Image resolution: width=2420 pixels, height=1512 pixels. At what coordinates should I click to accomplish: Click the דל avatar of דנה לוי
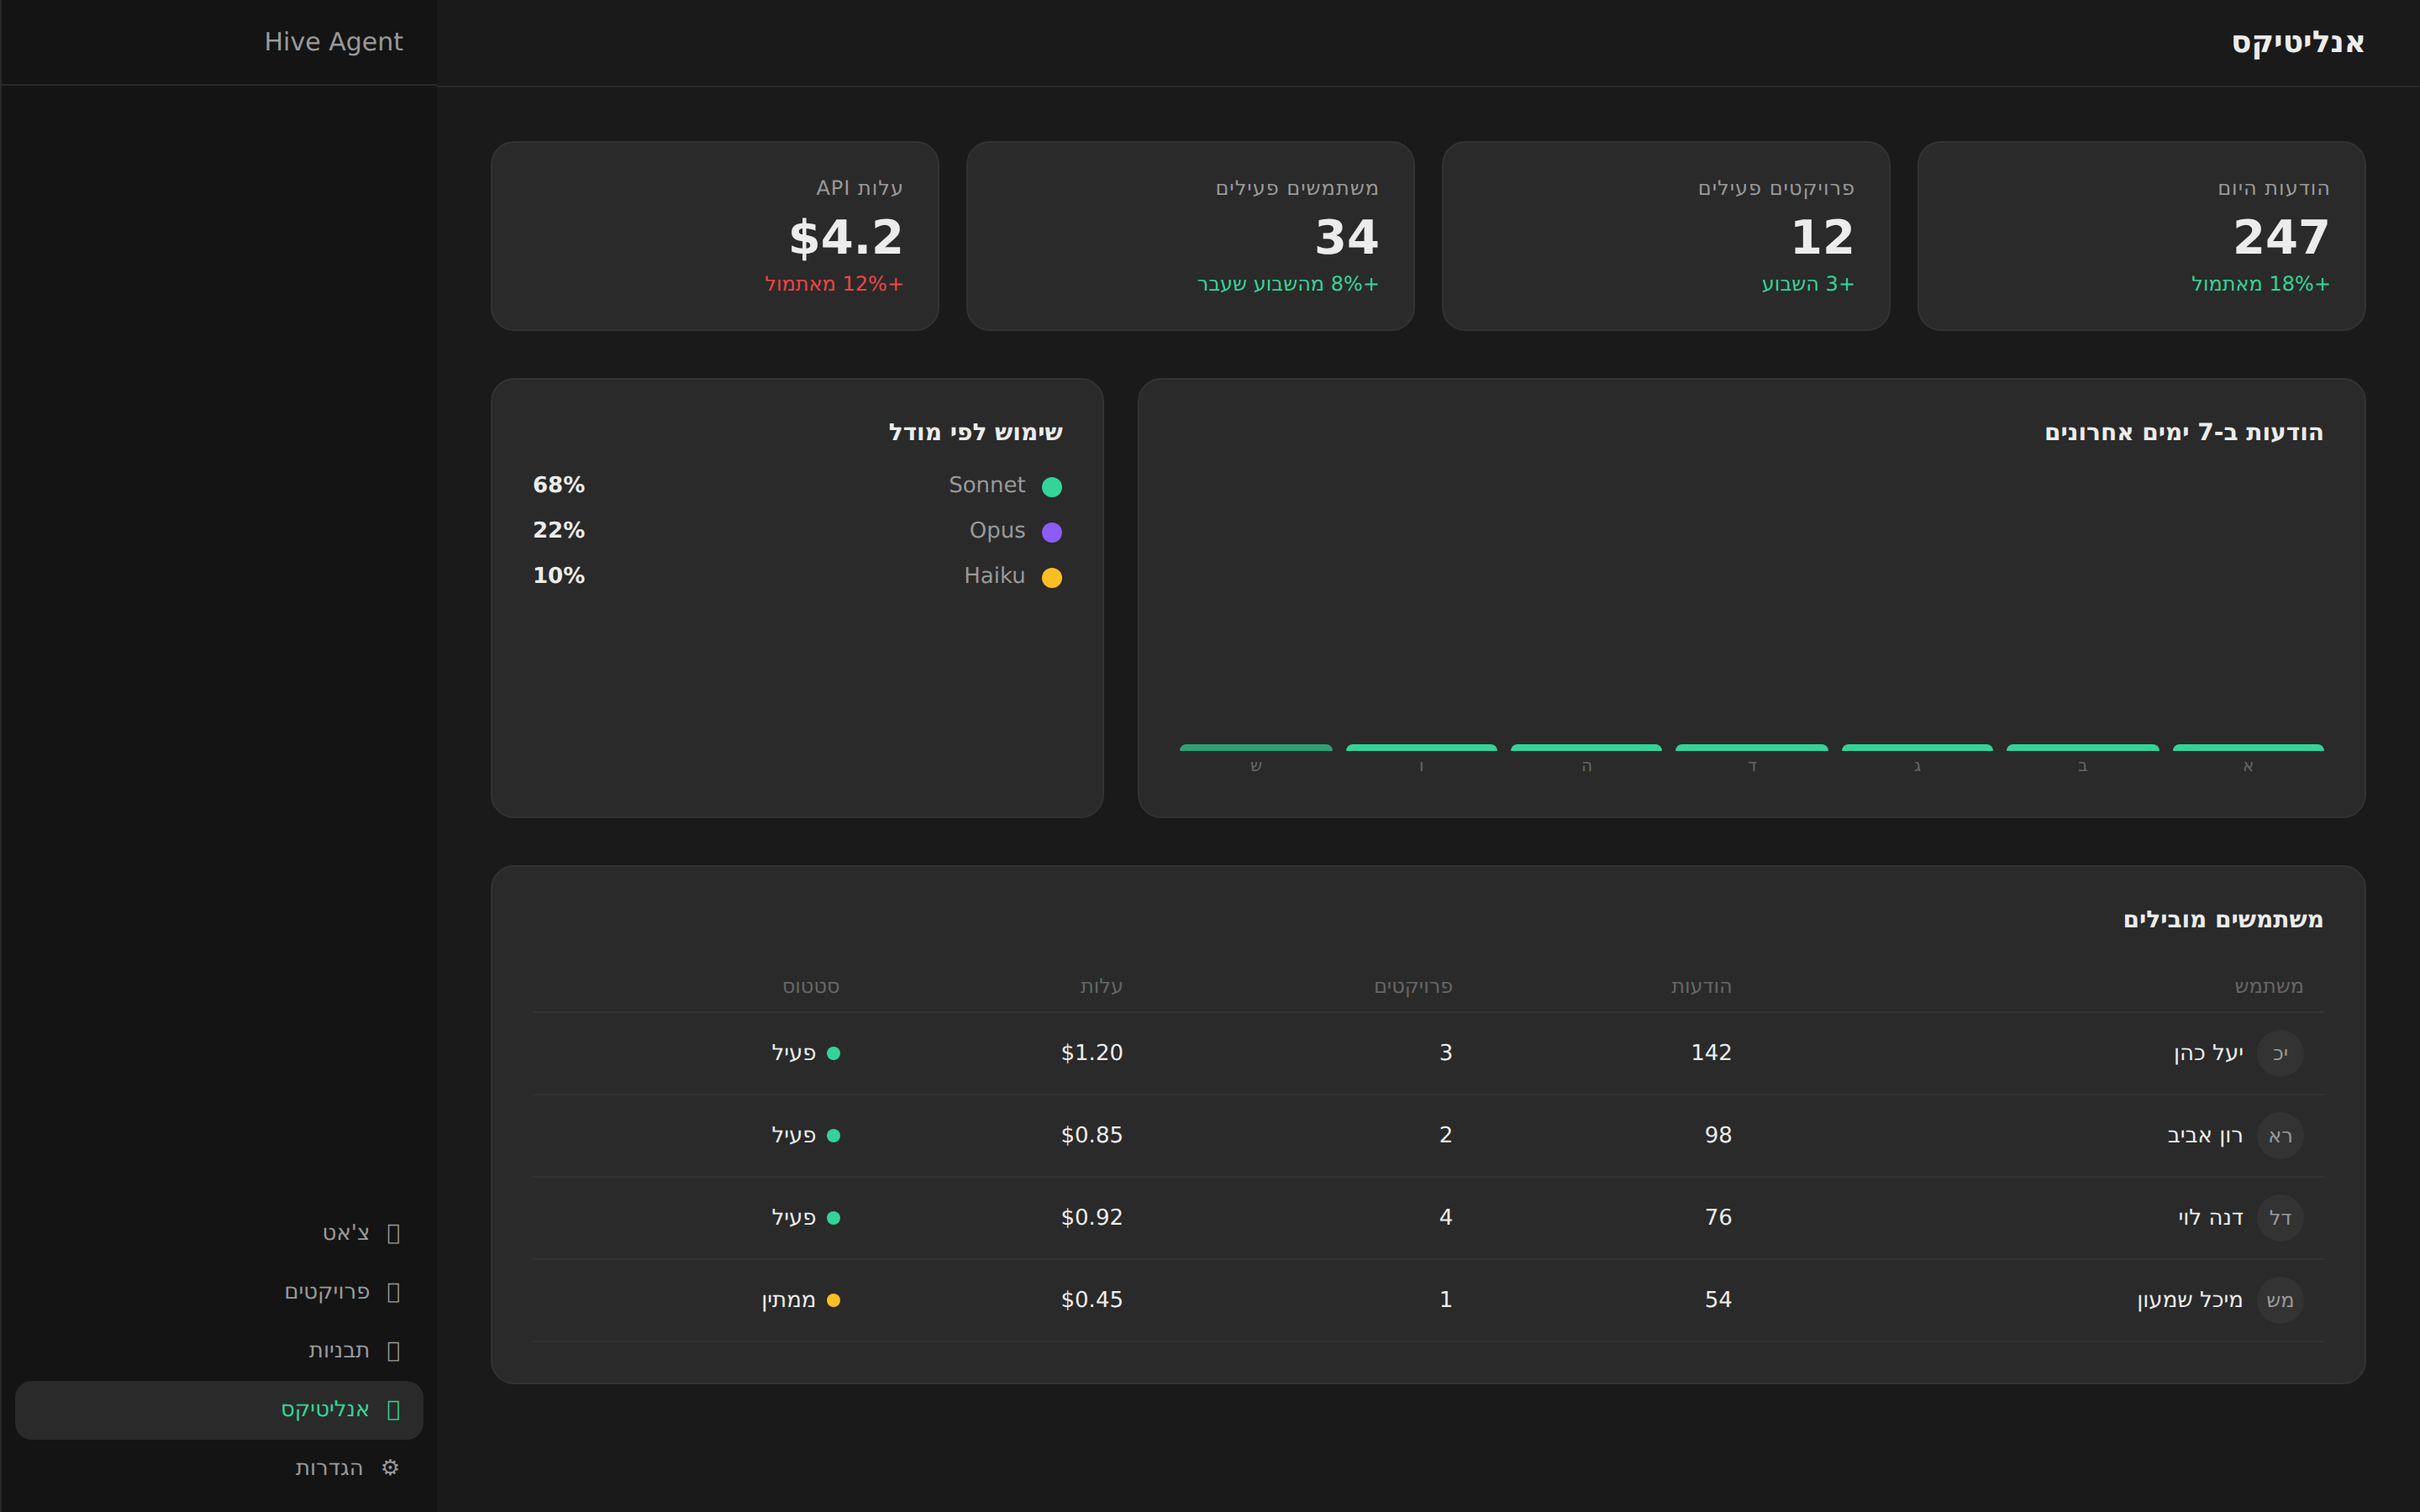pyautogui.click(x=2280, y=1218)
